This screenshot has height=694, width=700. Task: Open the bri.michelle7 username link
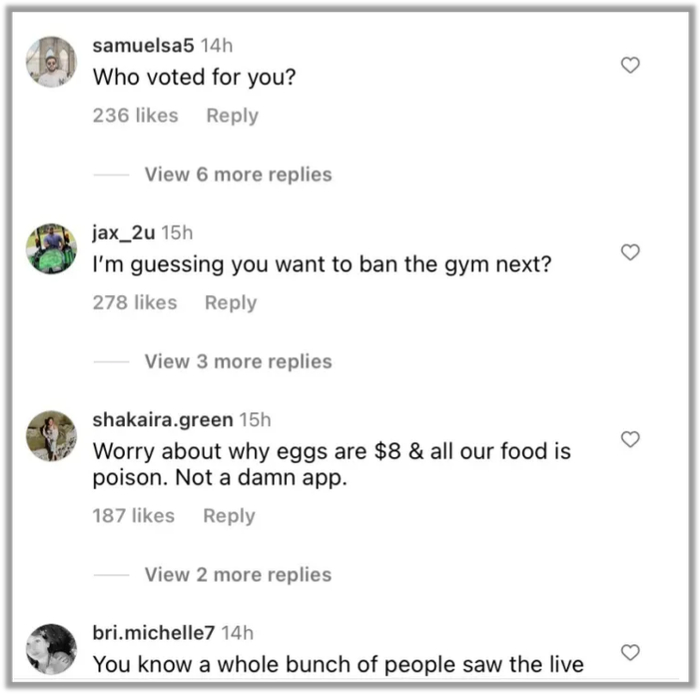[153, 632]
